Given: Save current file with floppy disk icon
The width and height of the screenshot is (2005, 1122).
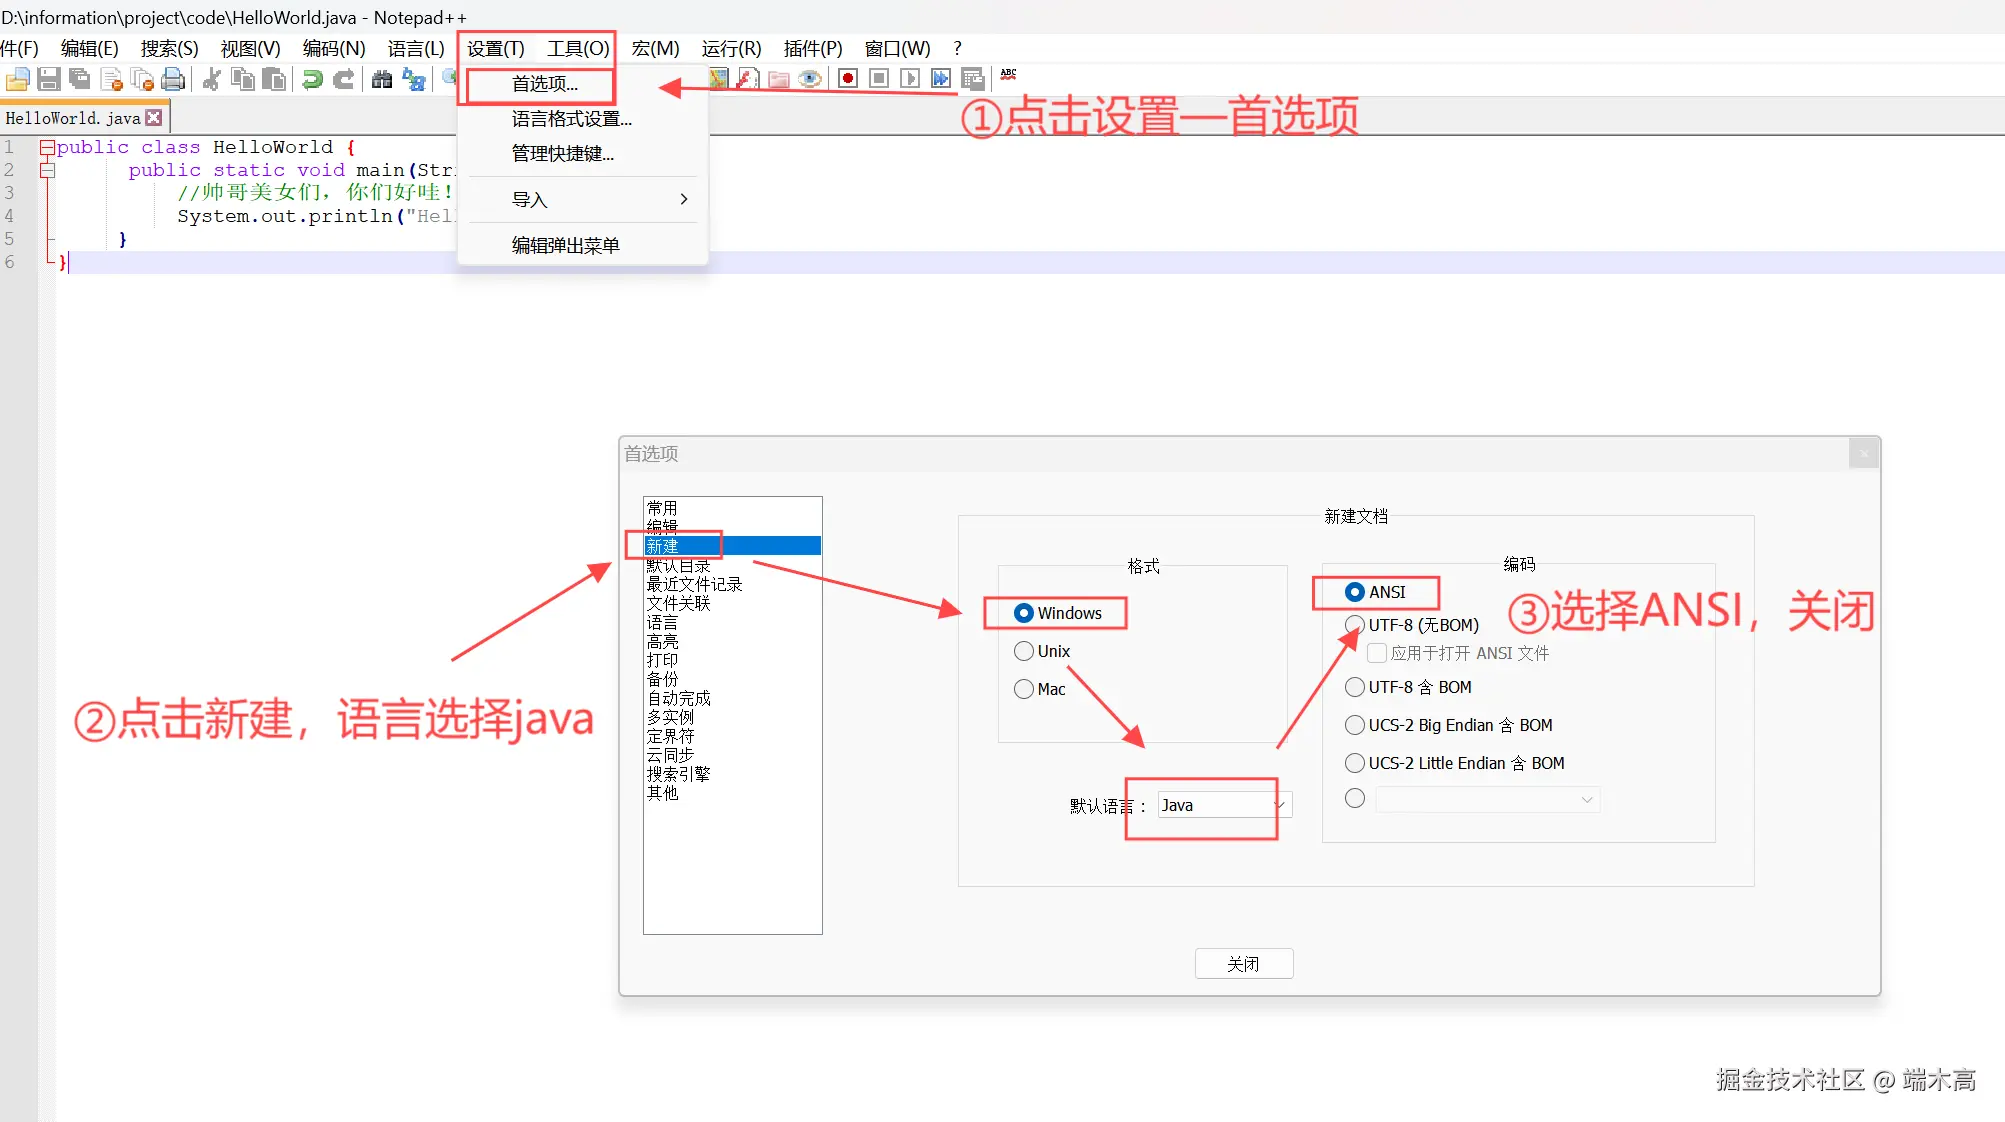Looking at the screenshot, I should (x=49, y=79).
